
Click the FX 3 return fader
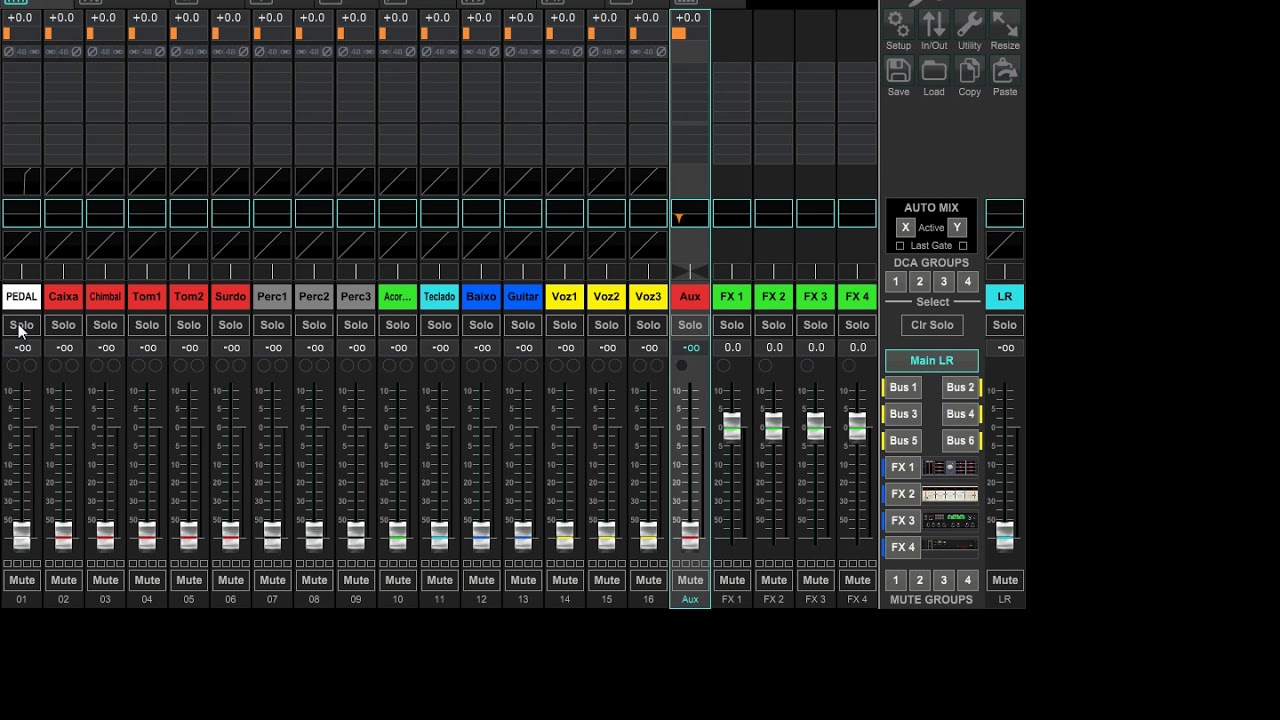(815, 426)
